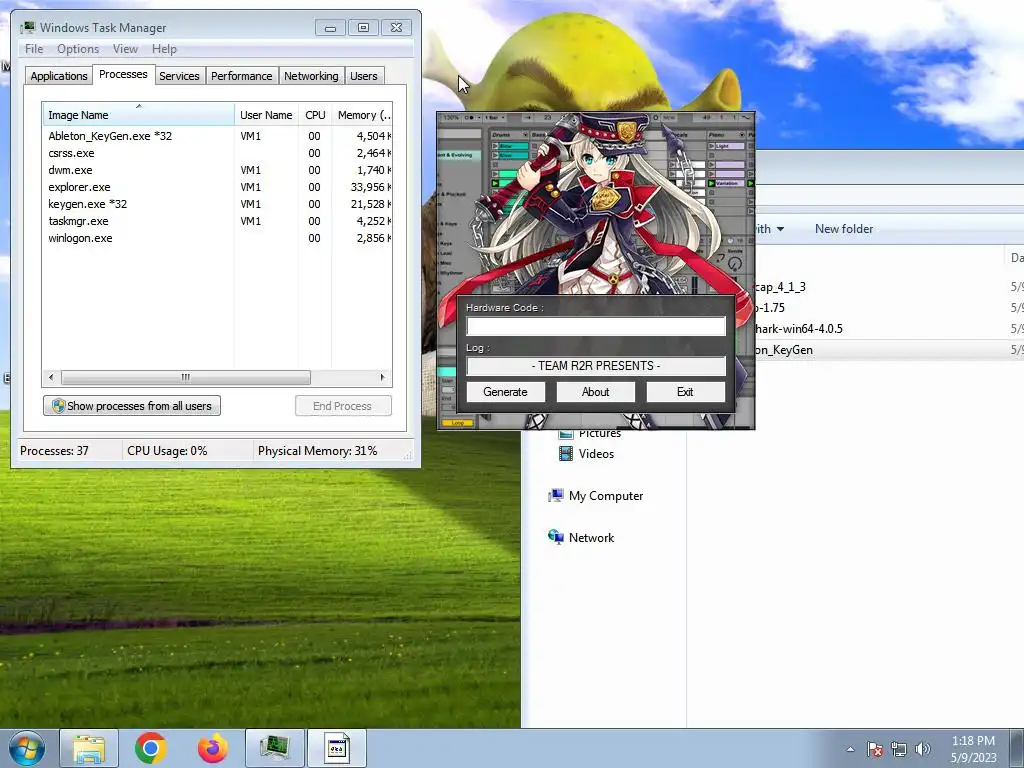Maximize the Windows Task Manager window
Viewport: 1024px width, 768px height.
(x=363, y=27)
